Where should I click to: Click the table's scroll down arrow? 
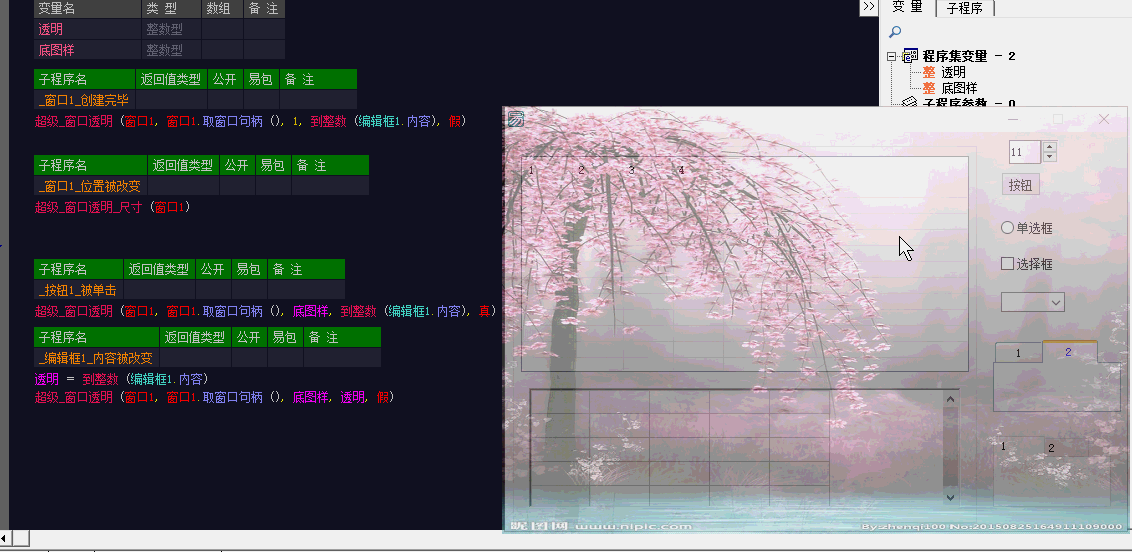point(950,496)
